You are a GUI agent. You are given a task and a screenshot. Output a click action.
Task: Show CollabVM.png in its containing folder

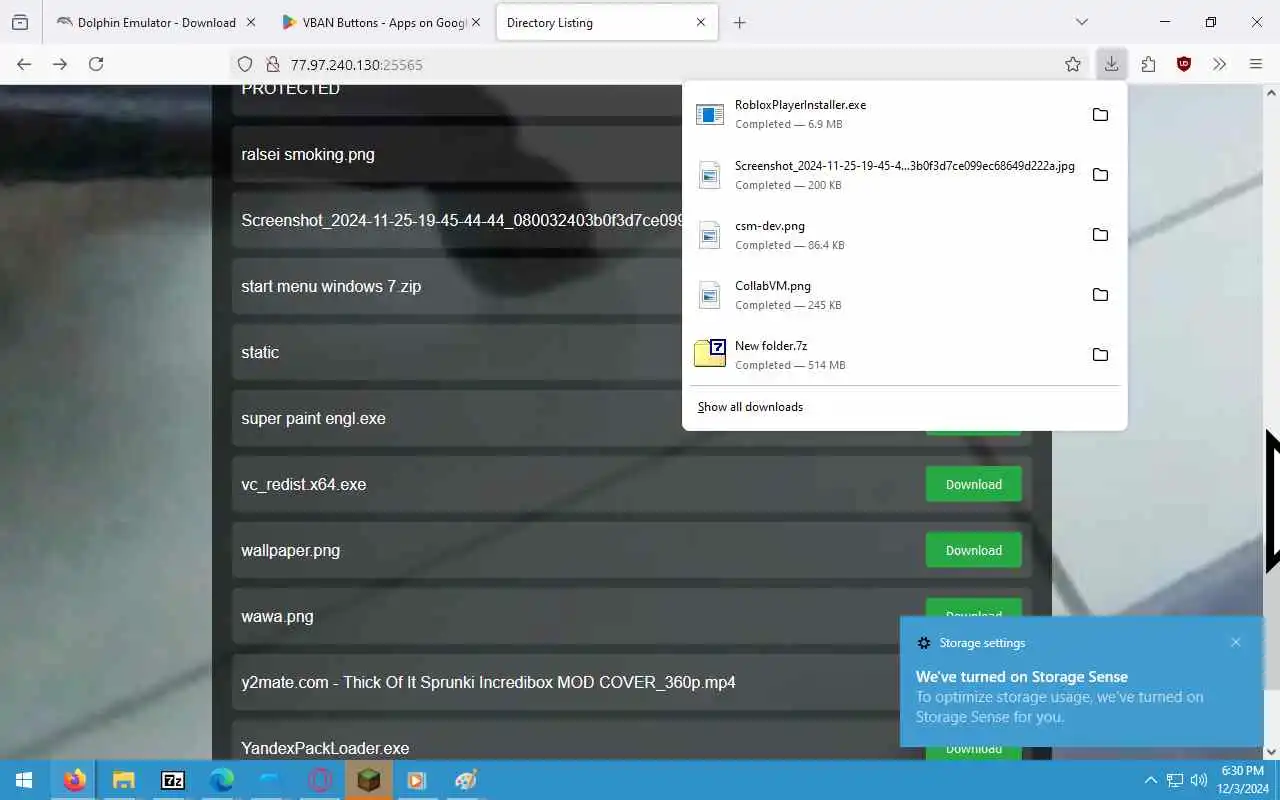pos(1100,294)
